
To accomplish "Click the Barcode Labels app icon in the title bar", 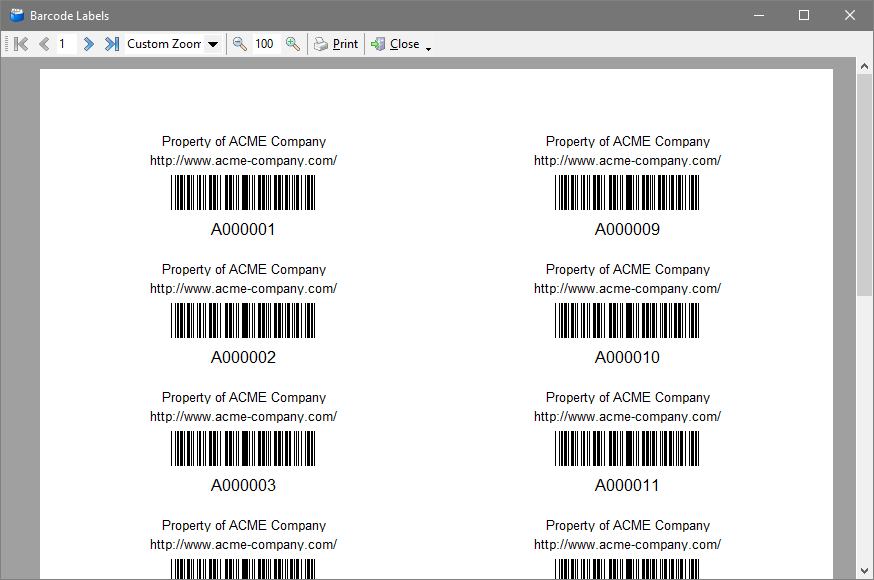I will pyautogui.click(x=17, y=15).
